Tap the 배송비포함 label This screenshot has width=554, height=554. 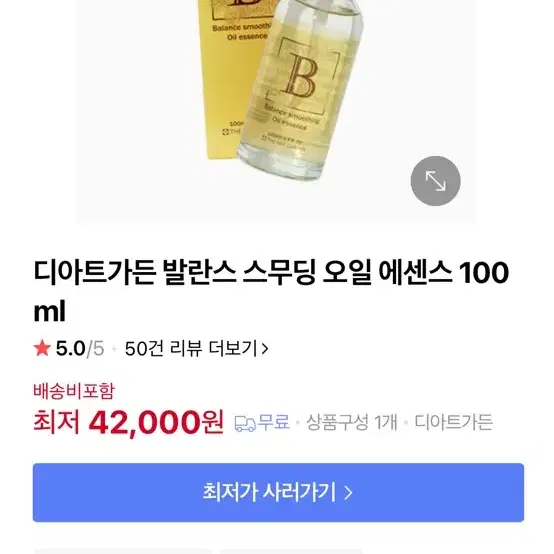[74, 391]
